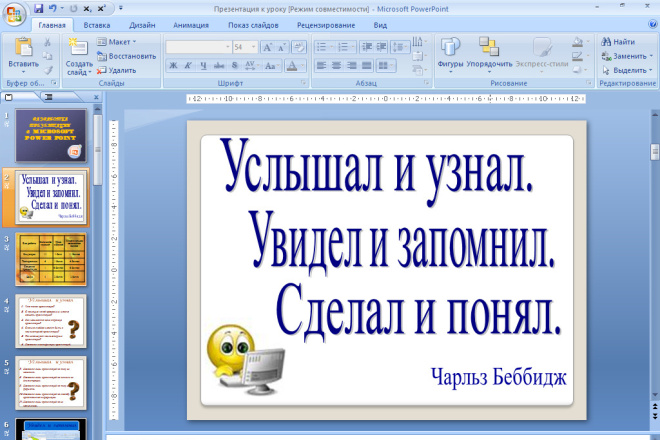Align the text to the left
Screen dimensions: 660x440
pyautogui.click(x=322, y=65)
